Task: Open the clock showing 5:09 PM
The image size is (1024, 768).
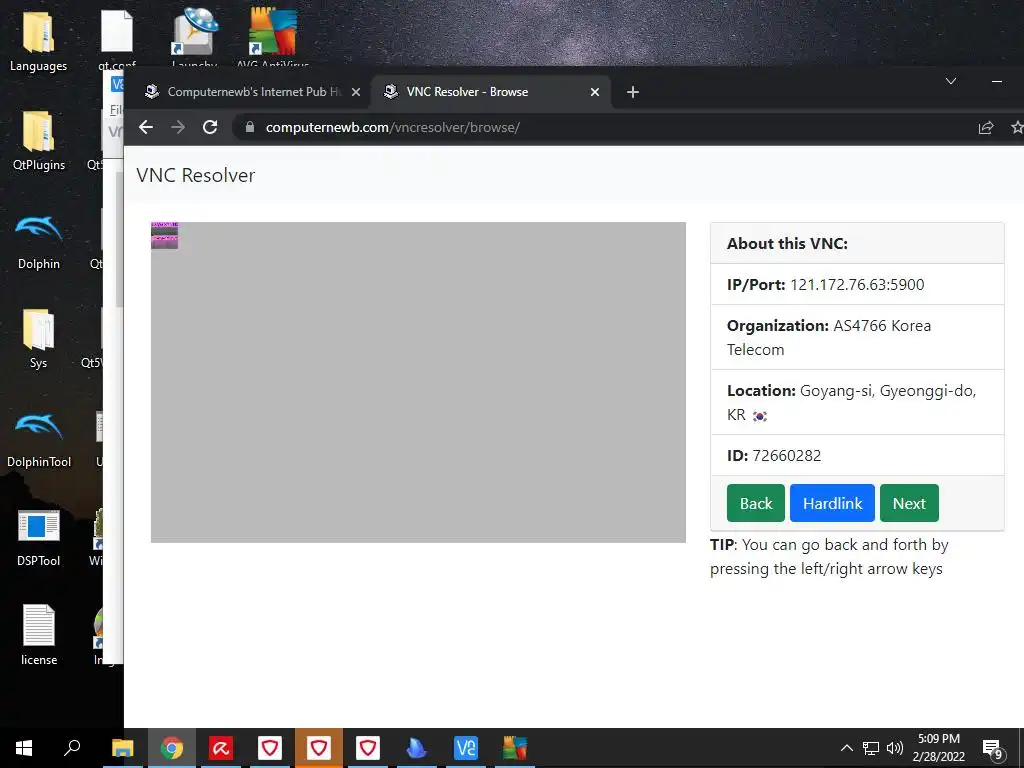Action: (938, 748)
